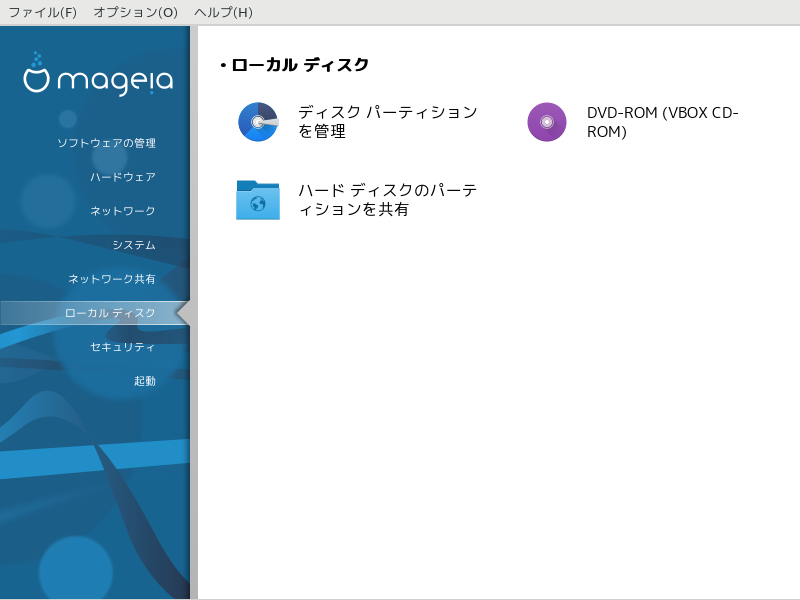Image resolution: width=800 pixels, height=600 pixels.
Task: Select セキュリティ in sidebar
Action: click(x=122, y=347)
